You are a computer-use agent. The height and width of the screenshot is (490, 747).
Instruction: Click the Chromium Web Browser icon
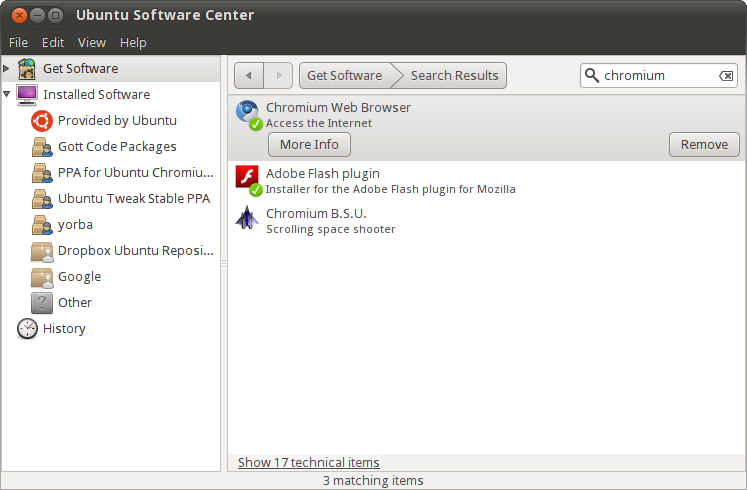[247, 113]
